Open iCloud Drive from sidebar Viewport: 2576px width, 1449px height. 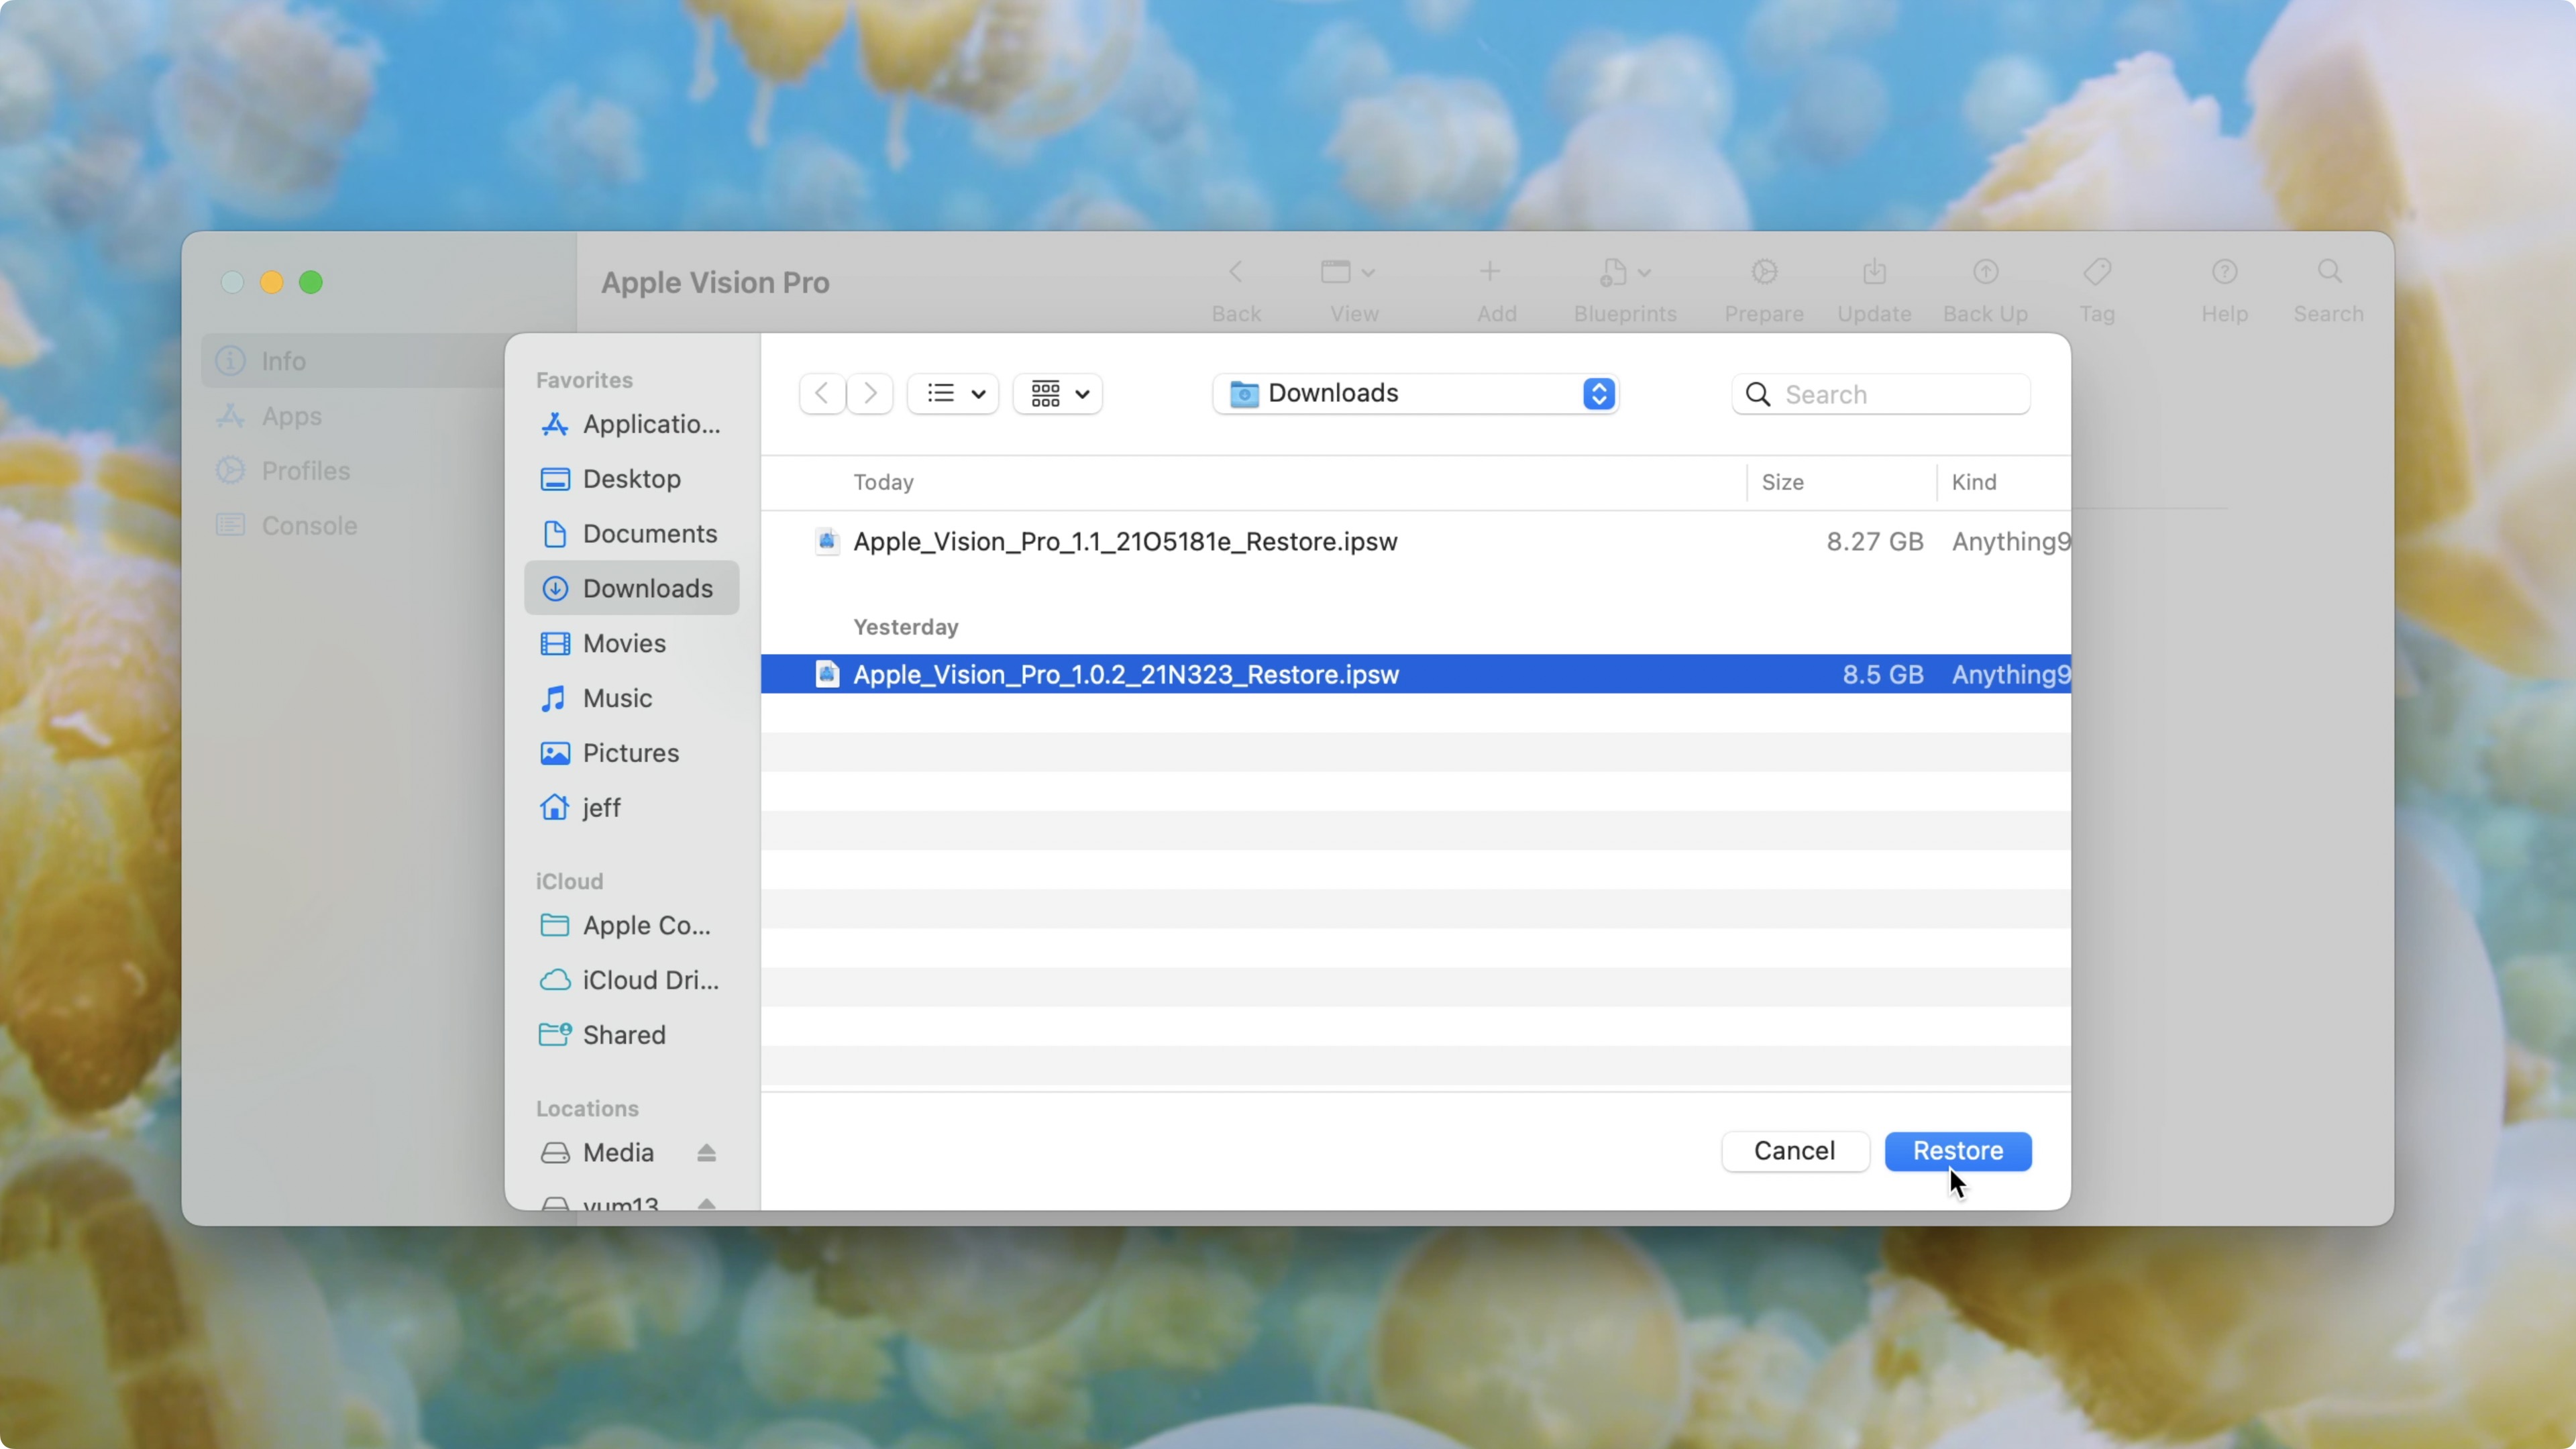[650, 980]
